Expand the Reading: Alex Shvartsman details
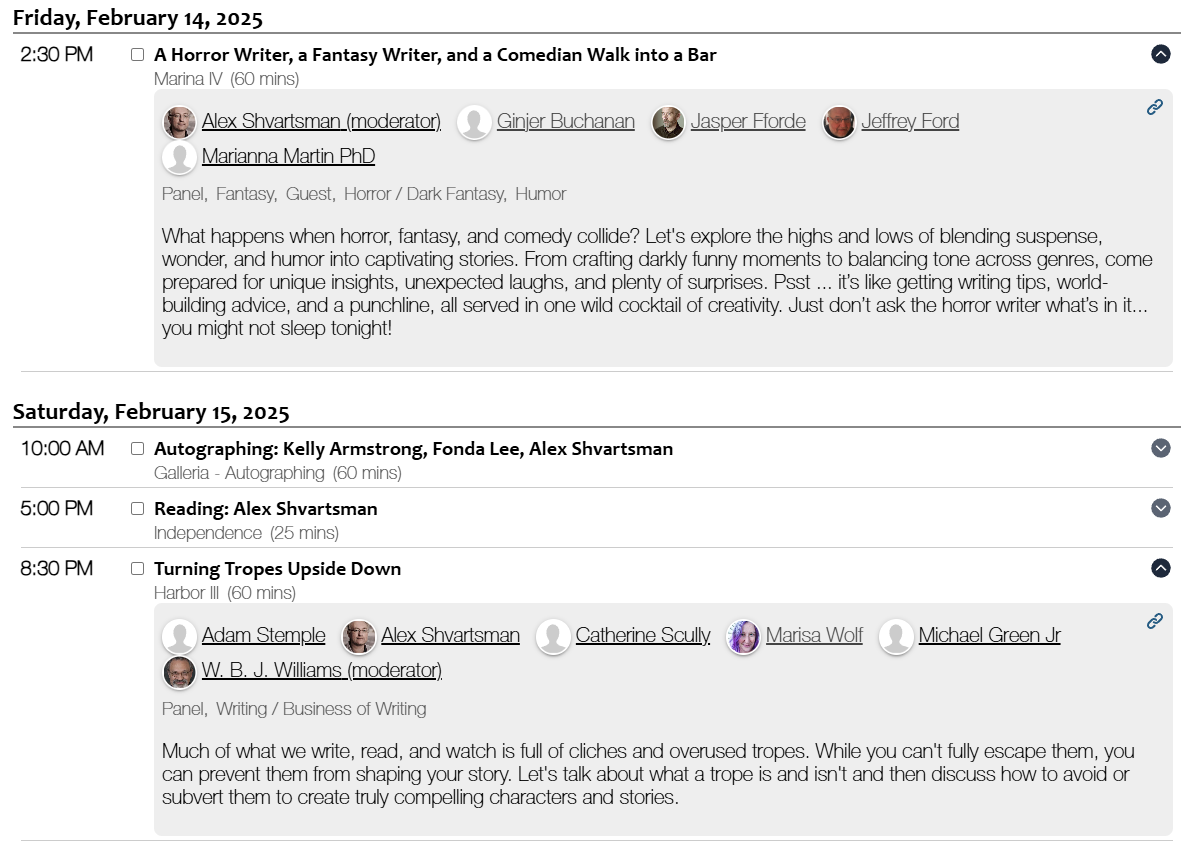Viewport: 1187px width, 846px height. [1160, 508]
